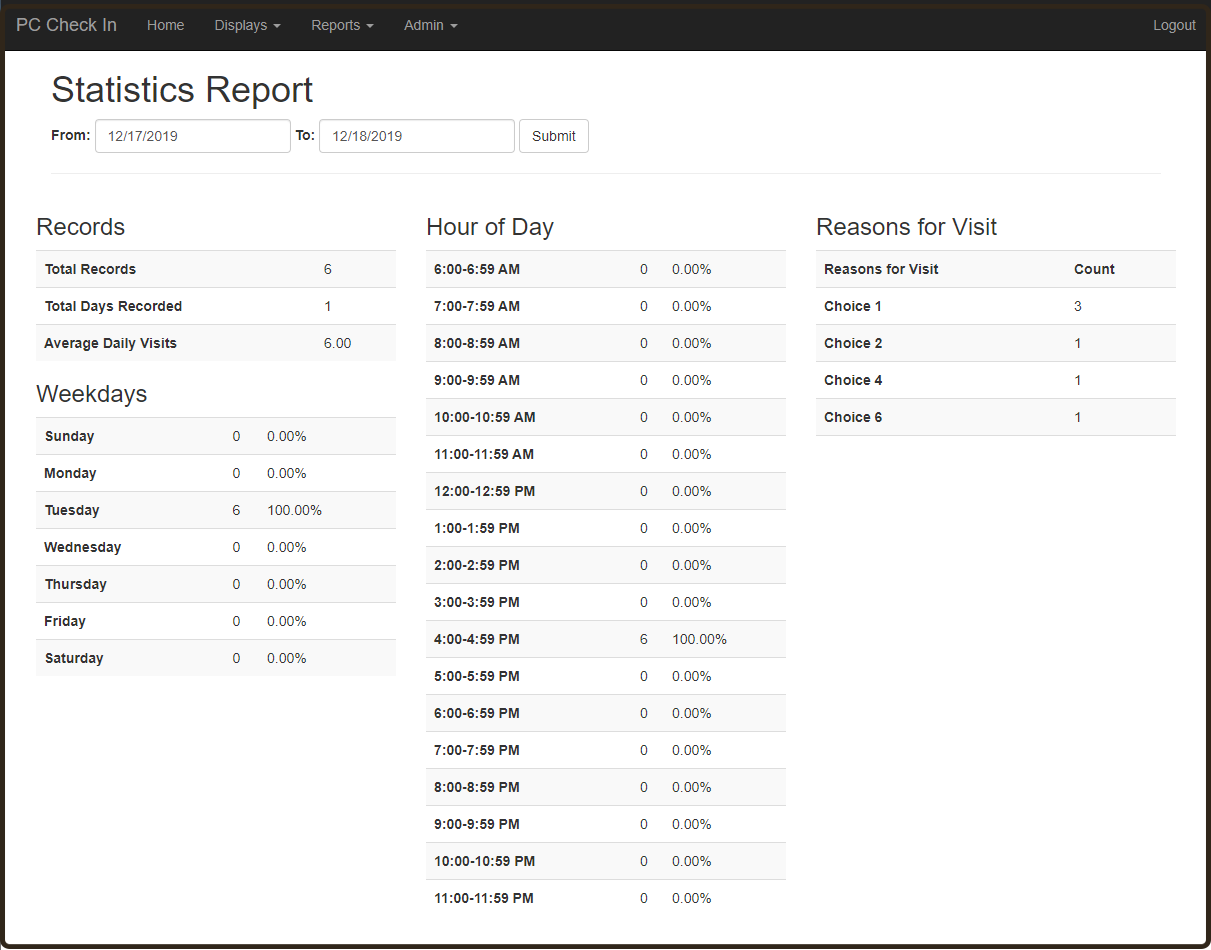Click the 4:00-4:59 PM hour row

click(x=605, y=639)
